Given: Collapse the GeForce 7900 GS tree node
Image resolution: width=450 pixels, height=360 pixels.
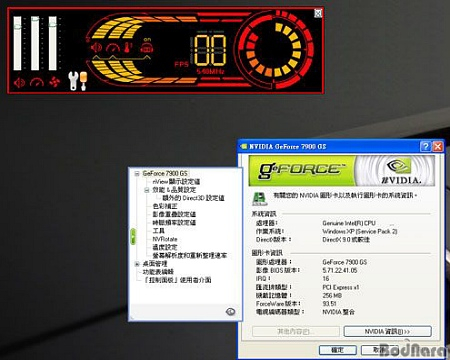Looking at the screenshot, I should pos(137,174).
